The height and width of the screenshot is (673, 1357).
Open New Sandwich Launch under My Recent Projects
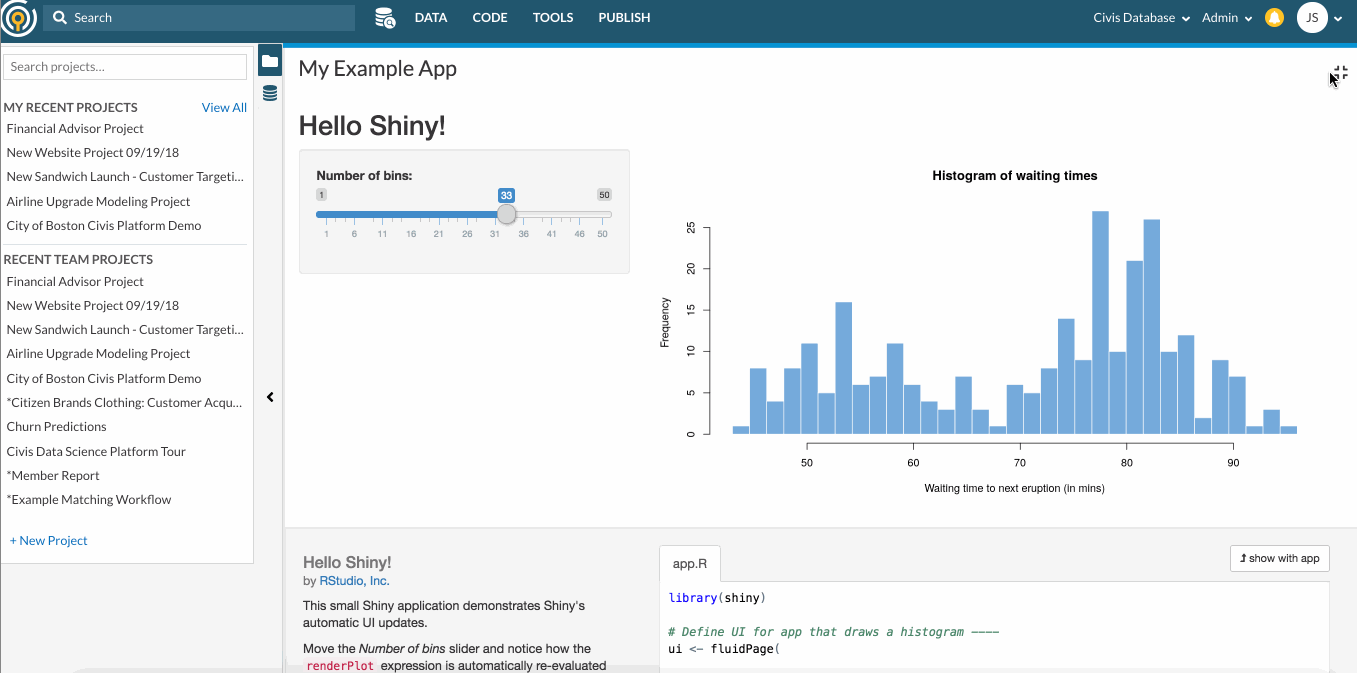pos(125,177)
